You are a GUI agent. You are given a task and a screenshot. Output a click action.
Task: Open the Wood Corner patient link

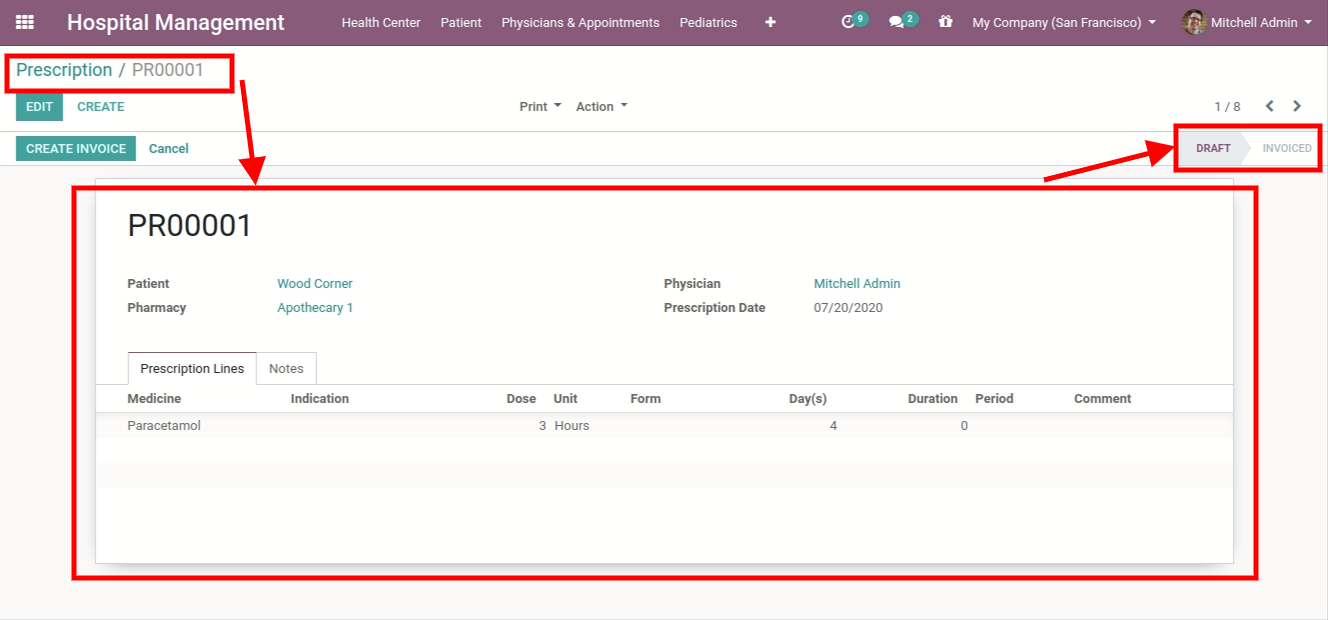coord(315,284)
